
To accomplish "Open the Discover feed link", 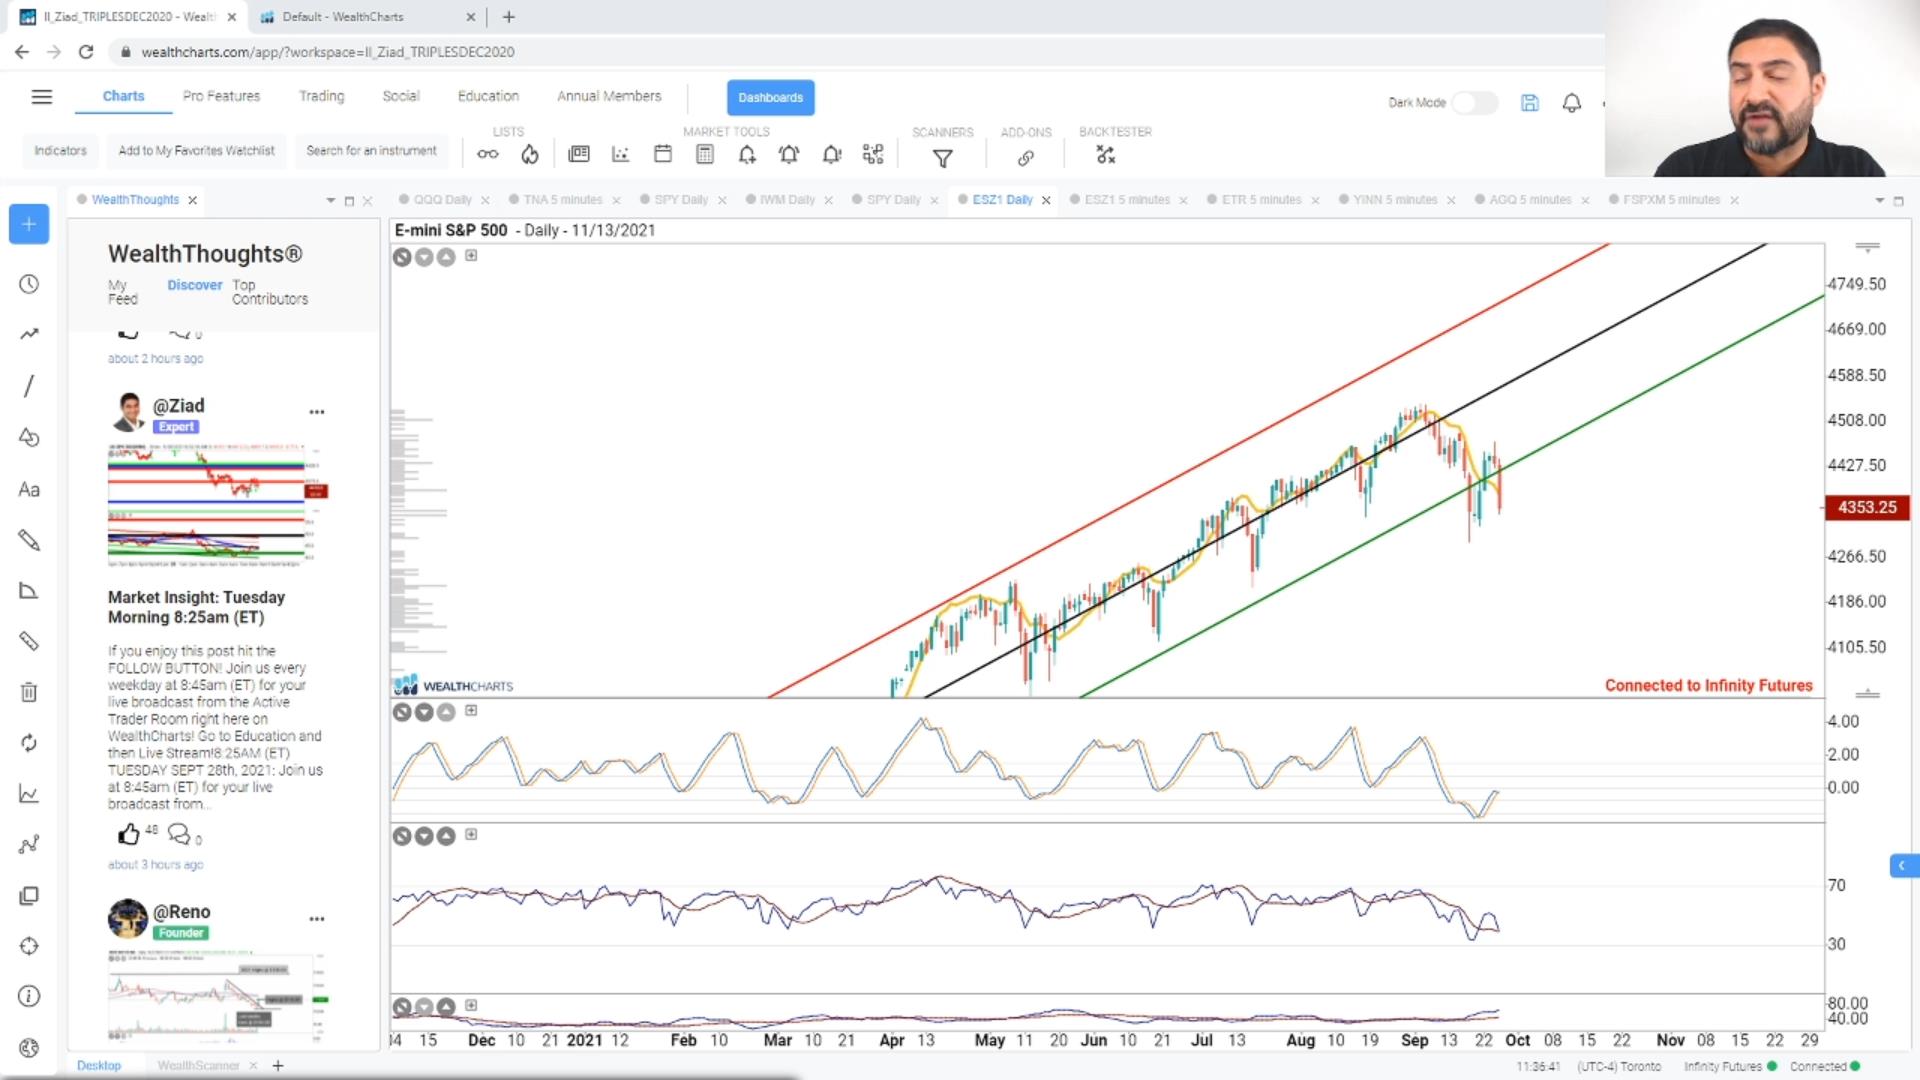I will [194, 285].
